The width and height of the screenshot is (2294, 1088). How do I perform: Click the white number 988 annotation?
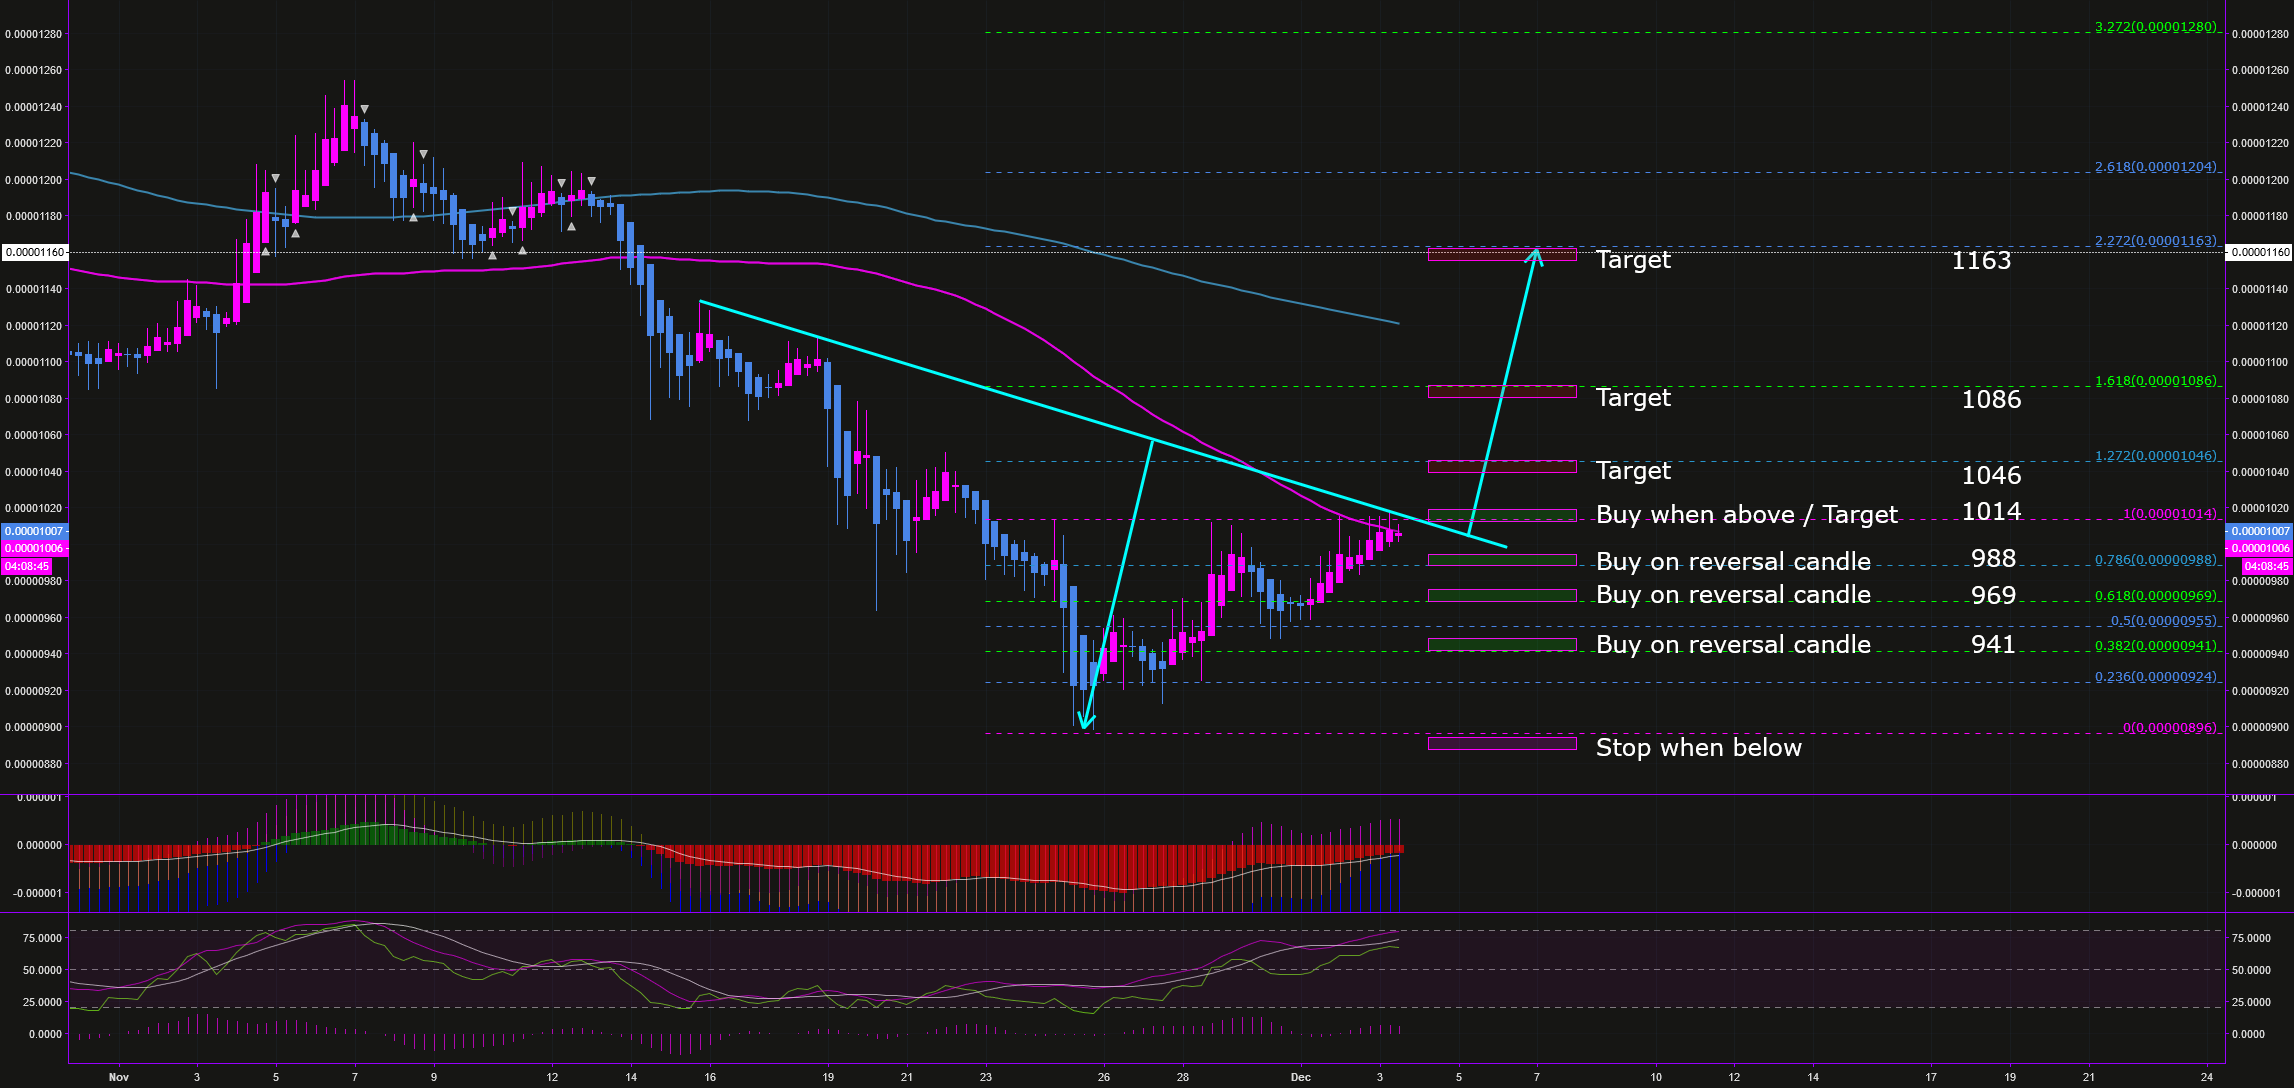tap(1993, 559)
